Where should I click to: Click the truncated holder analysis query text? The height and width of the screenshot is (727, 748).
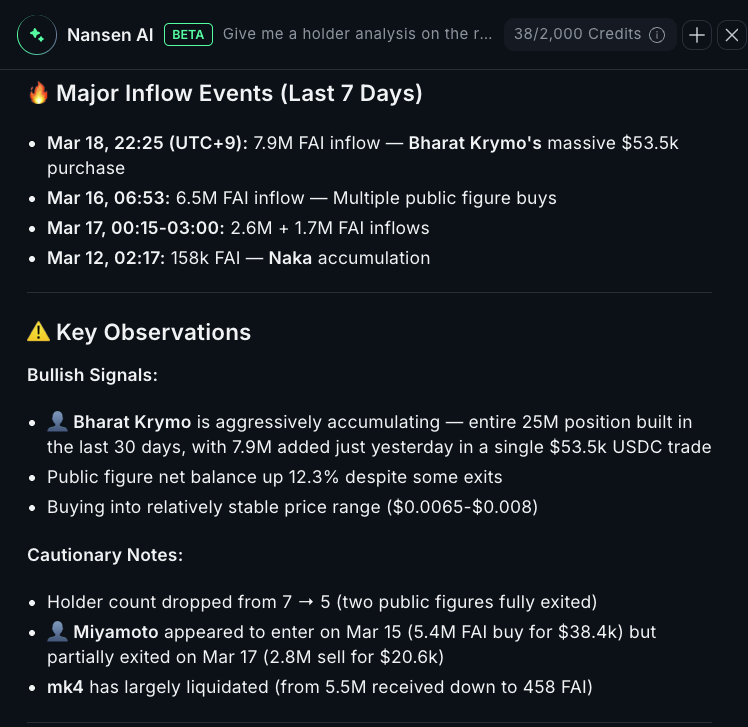357,35
